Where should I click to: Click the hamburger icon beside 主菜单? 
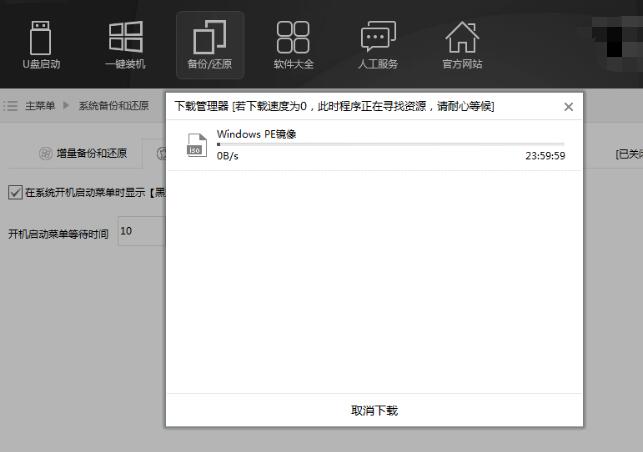click(x=11, y=105)
